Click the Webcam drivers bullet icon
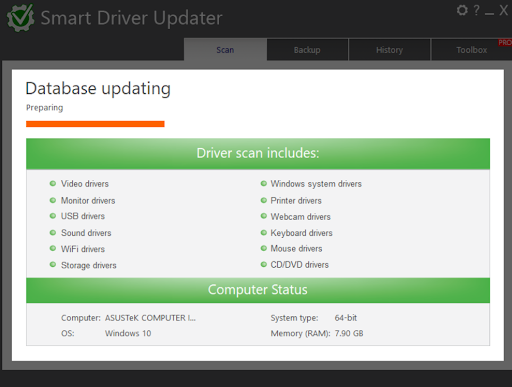The image size is (512, 387). (x=264, y=216)
